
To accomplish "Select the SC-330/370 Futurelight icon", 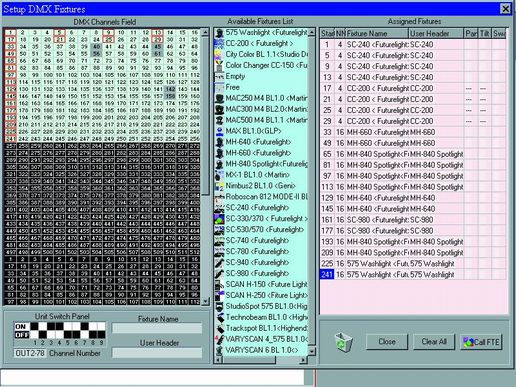I will pos(219,219).
